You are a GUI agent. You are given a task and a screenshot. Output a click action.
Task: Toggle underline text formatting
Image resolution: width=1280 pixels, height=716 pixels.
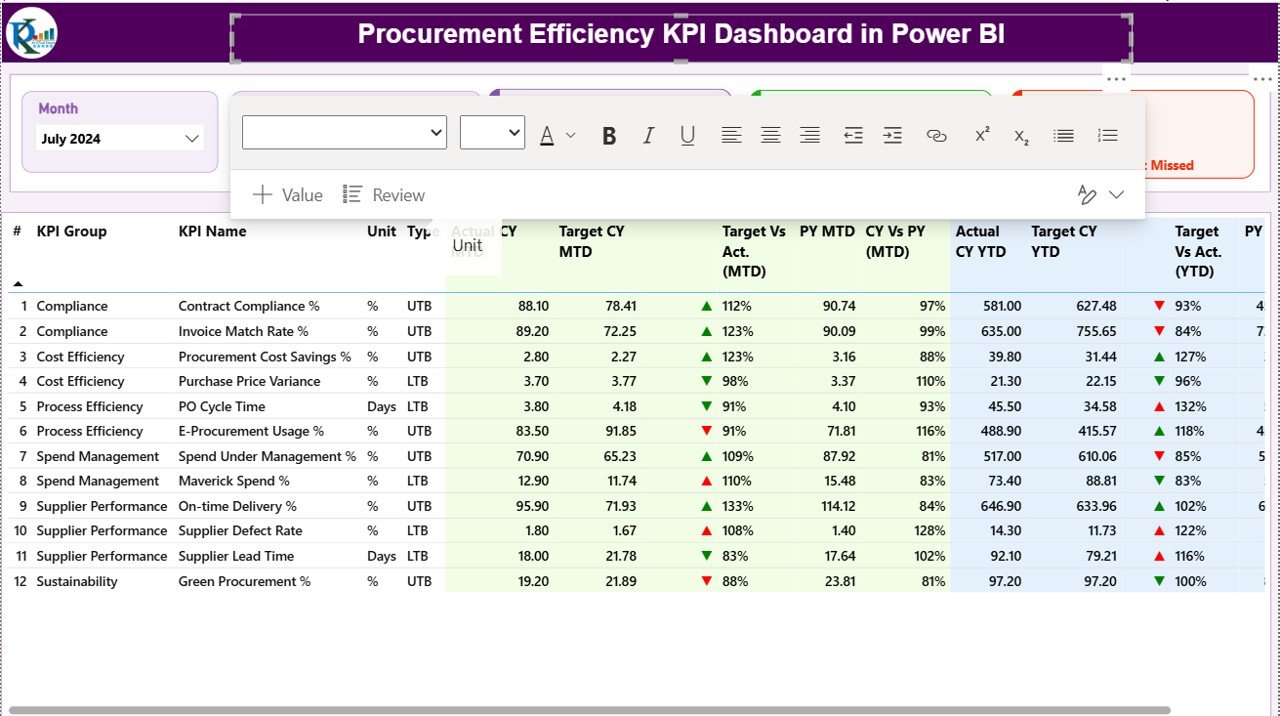point(687,136)
